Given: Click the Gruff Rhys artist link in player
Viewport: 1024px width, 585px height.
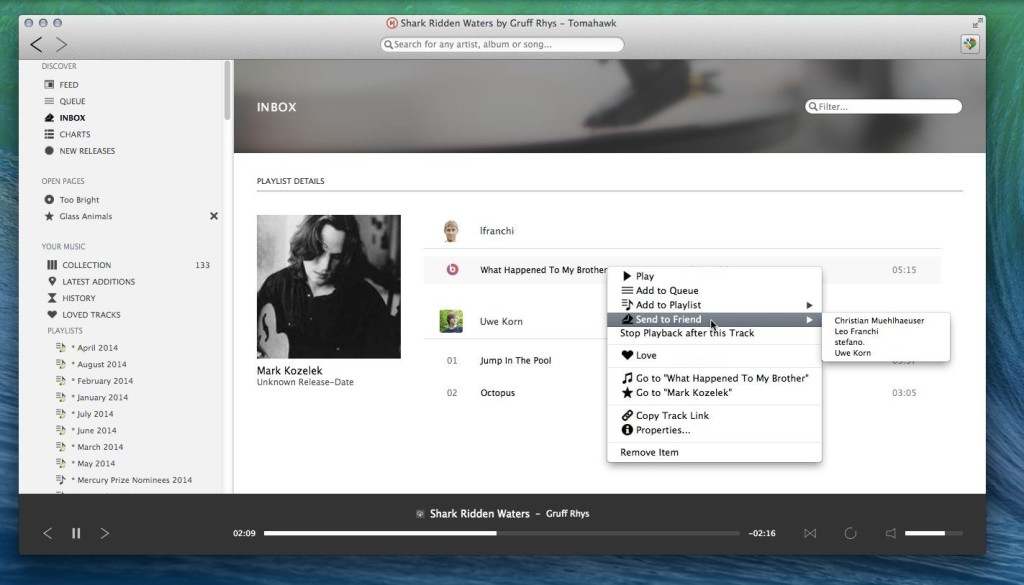Looking at the screenshot, I should (x=568, y=514).
